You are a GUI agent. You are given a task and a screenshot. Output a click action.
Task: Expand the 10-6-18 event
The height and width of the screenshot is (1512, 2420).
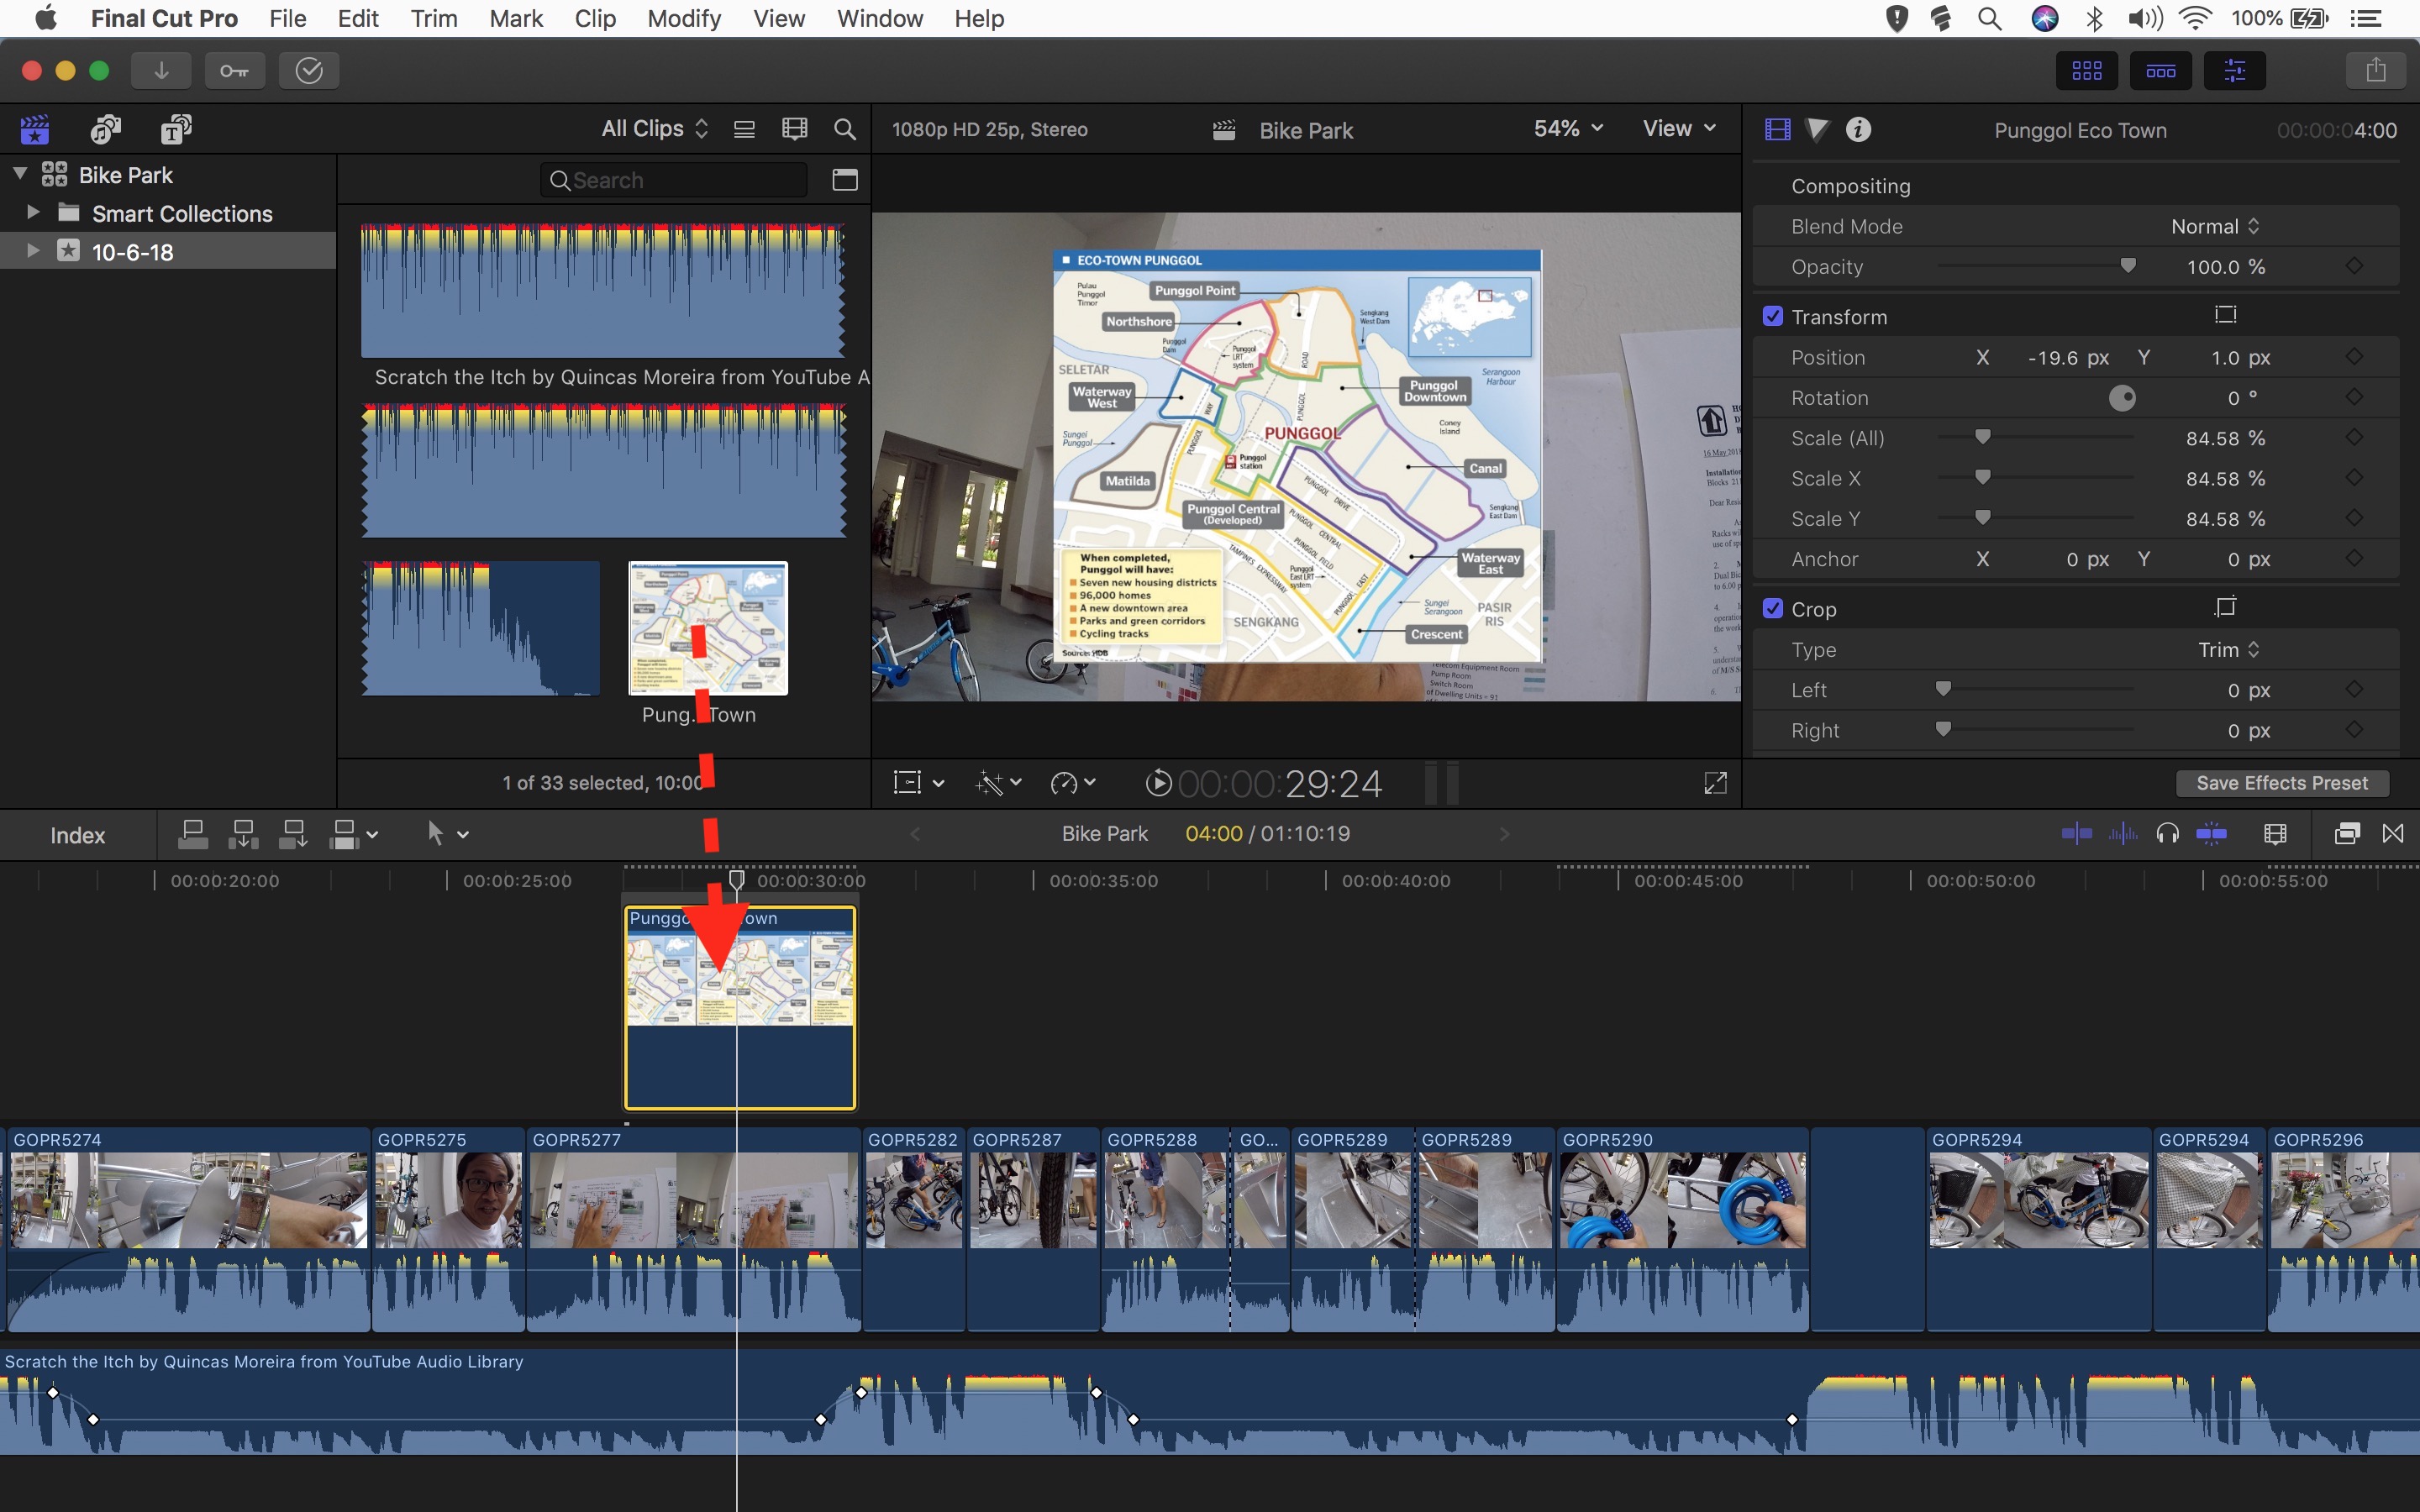[33, 250]
